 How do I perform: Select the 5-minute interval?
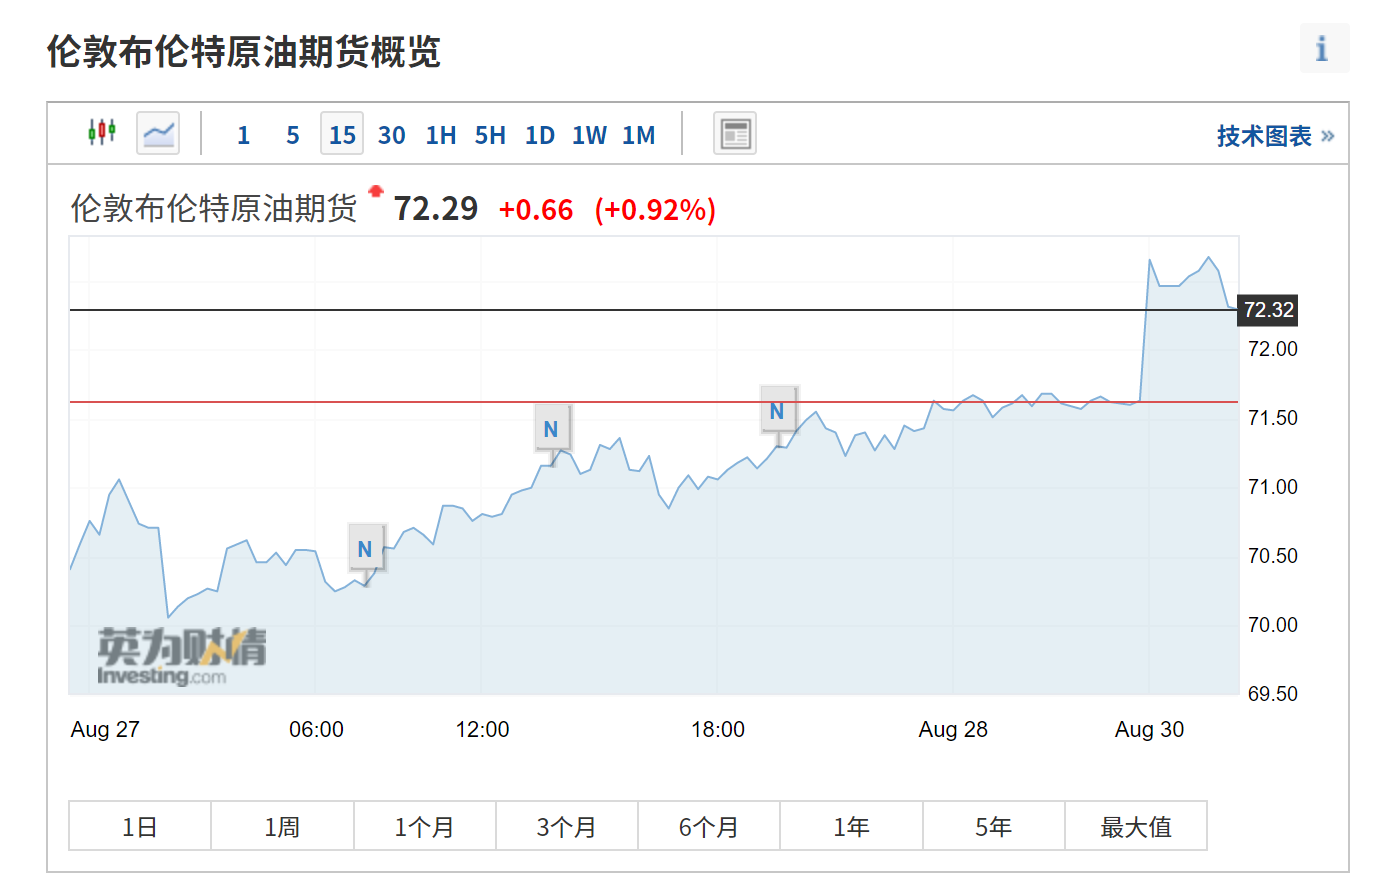[x=293, y=135]
